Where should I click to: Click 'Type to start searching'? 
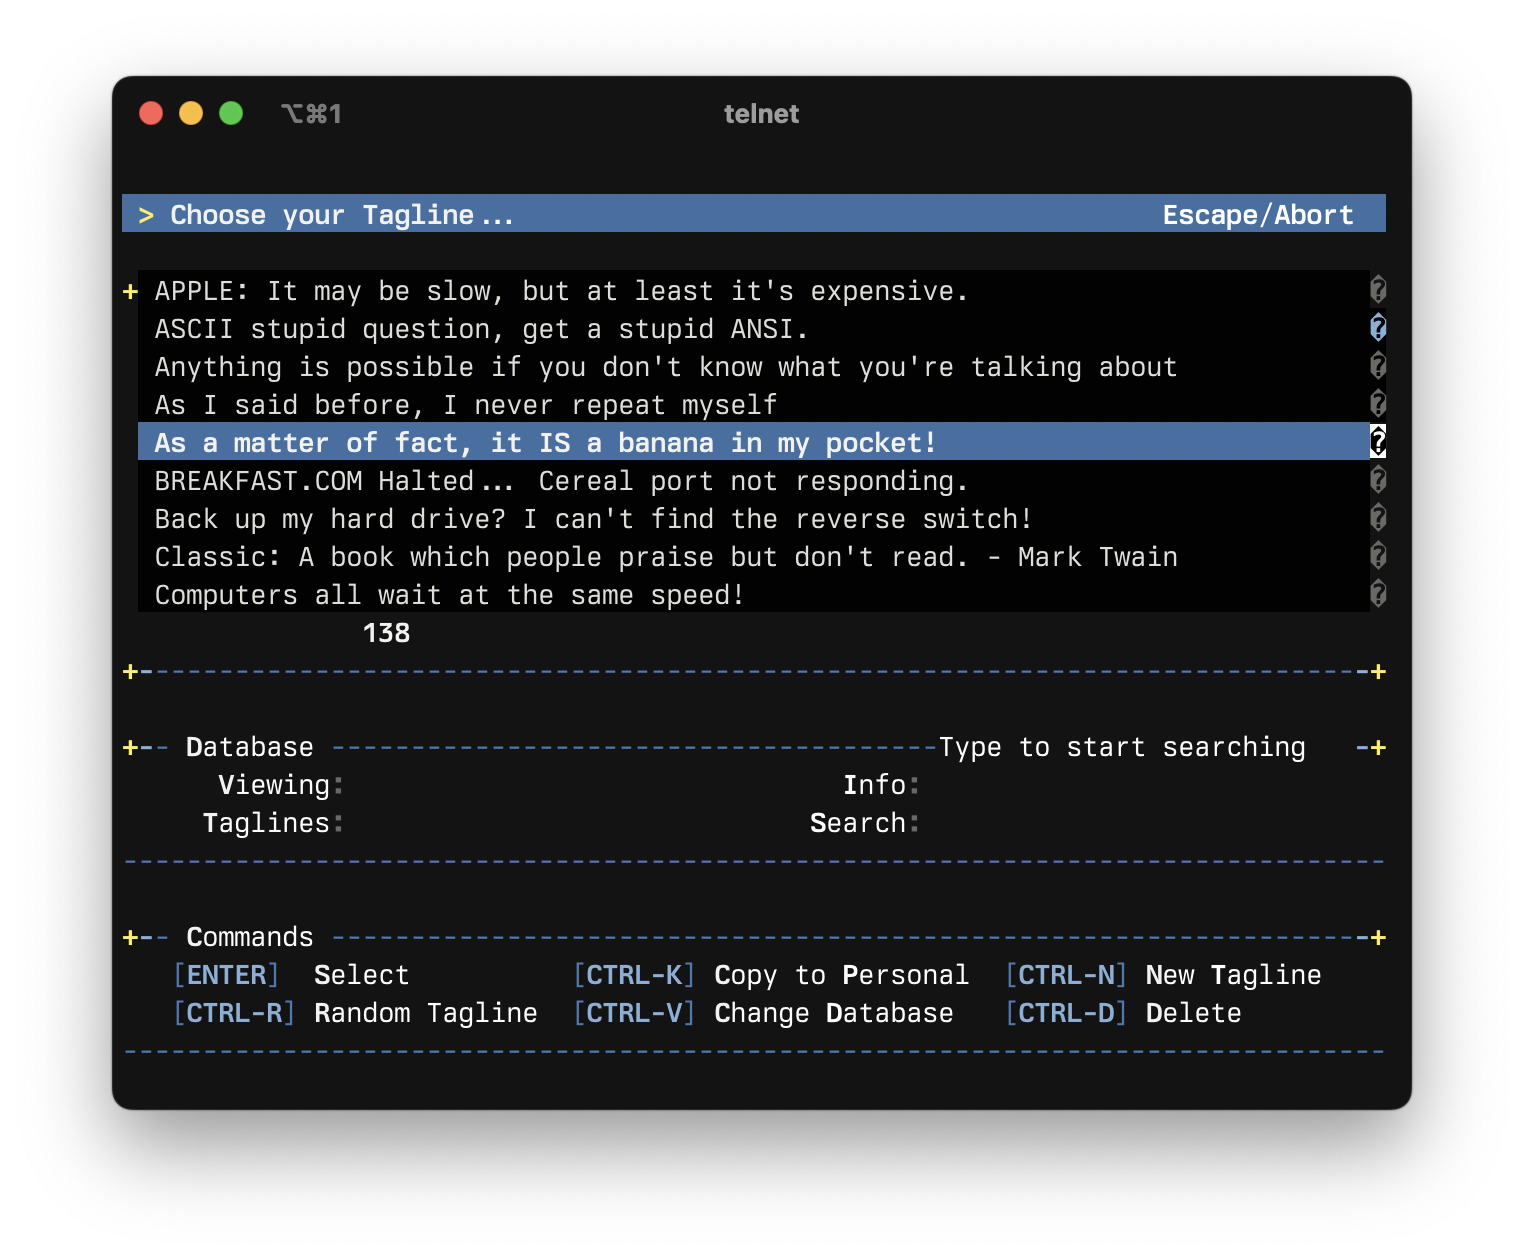1122,746
